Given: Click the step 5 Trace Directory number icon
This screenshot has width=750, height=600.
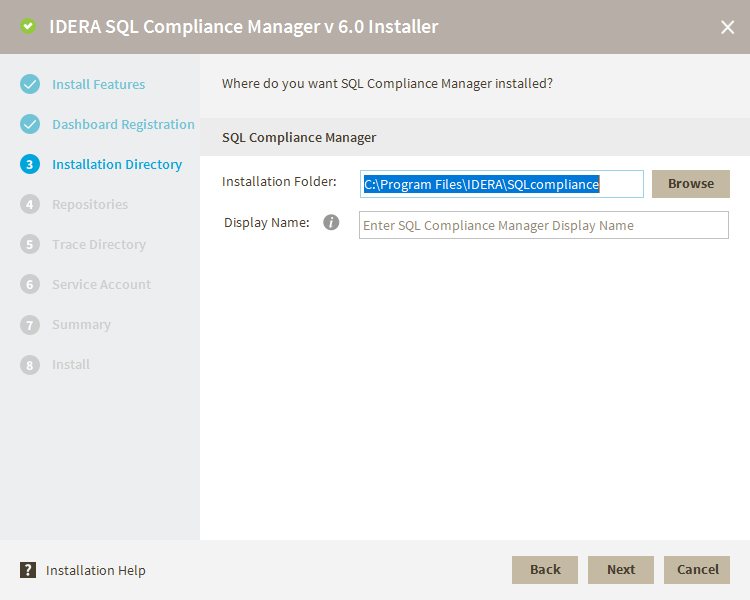Looking at the screenshot, I should tap(30, 244).
